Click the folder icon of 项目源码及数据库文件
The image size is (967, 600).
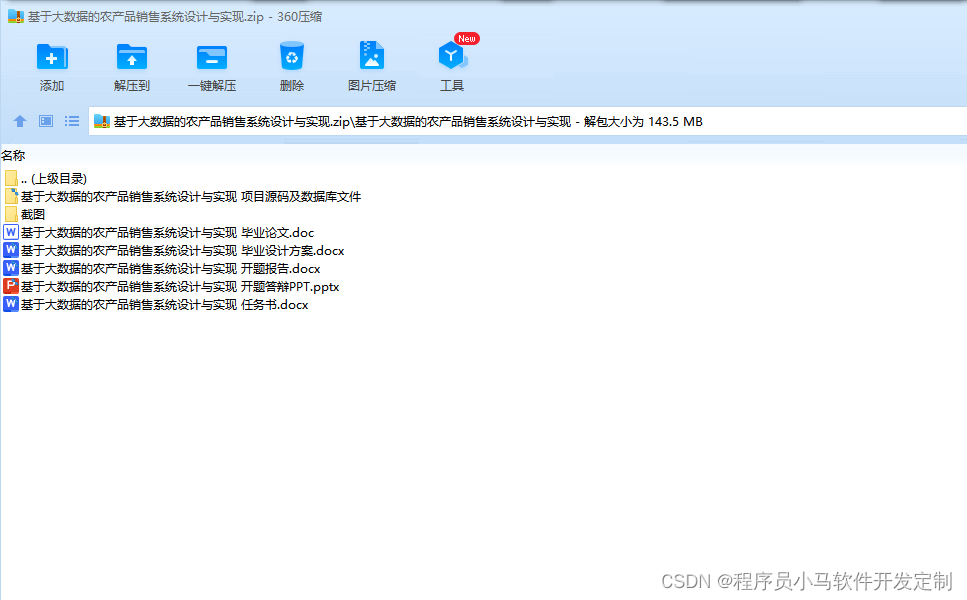point(11,197)
